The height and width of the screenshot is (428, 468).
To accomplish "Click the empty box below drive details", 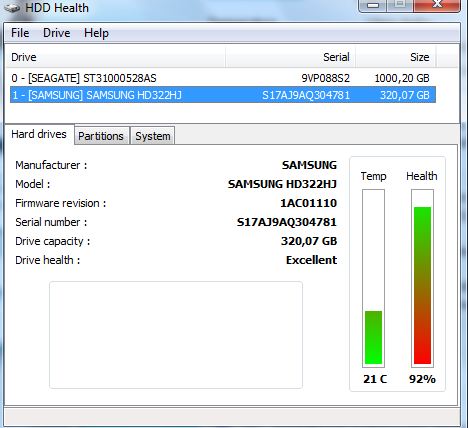I will (176, 335).
